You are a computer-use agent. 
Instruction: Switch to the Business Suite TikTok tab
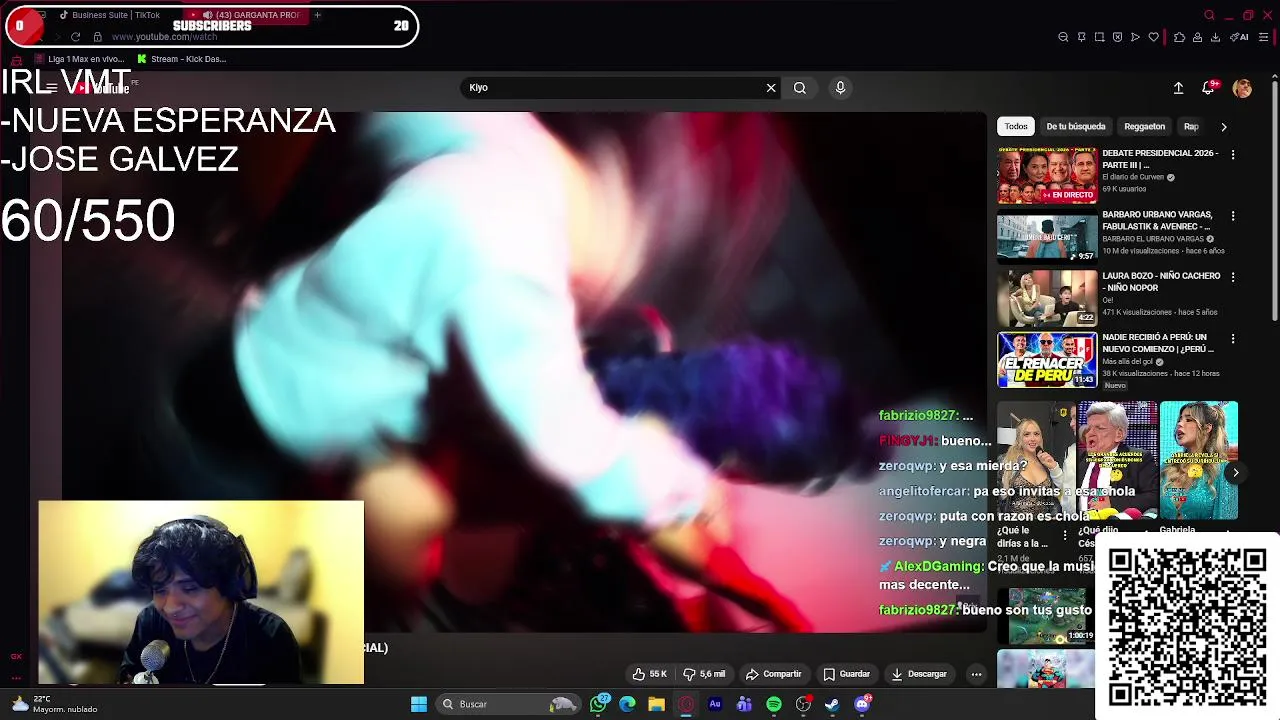tap(110, 15)
